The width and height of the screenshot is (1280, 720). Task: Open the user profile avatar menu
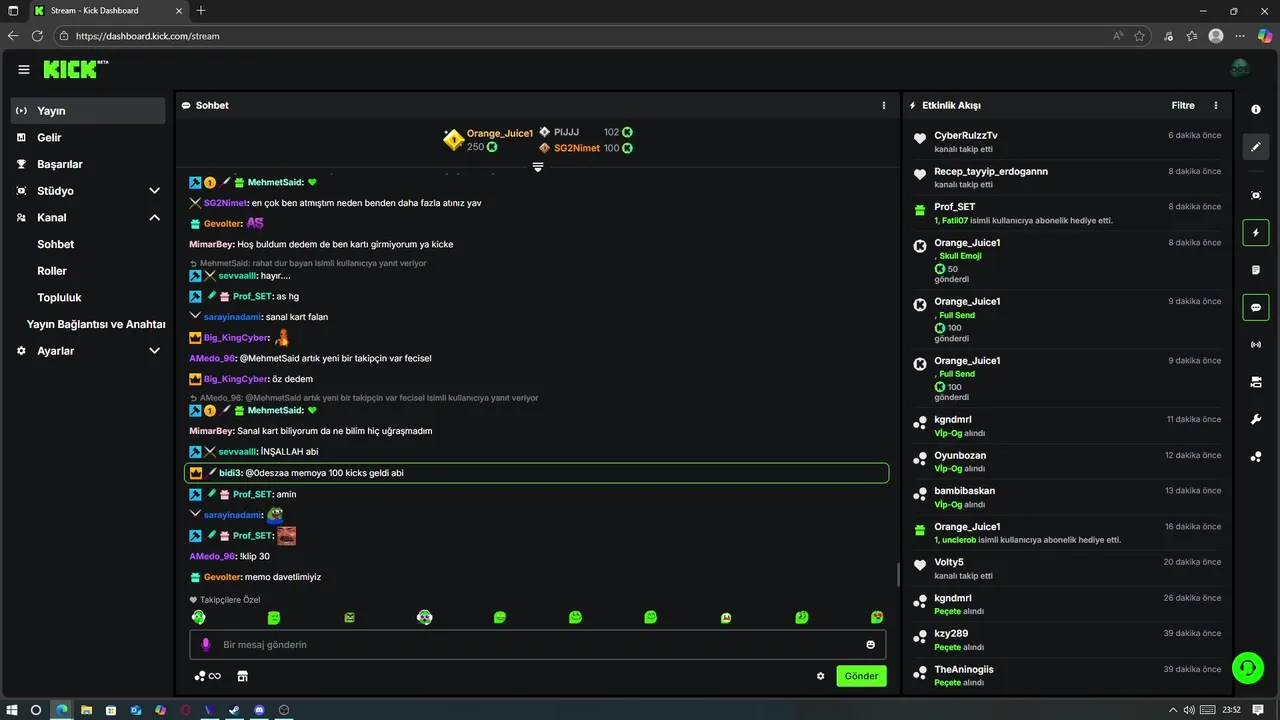[x=1240, y=69]
